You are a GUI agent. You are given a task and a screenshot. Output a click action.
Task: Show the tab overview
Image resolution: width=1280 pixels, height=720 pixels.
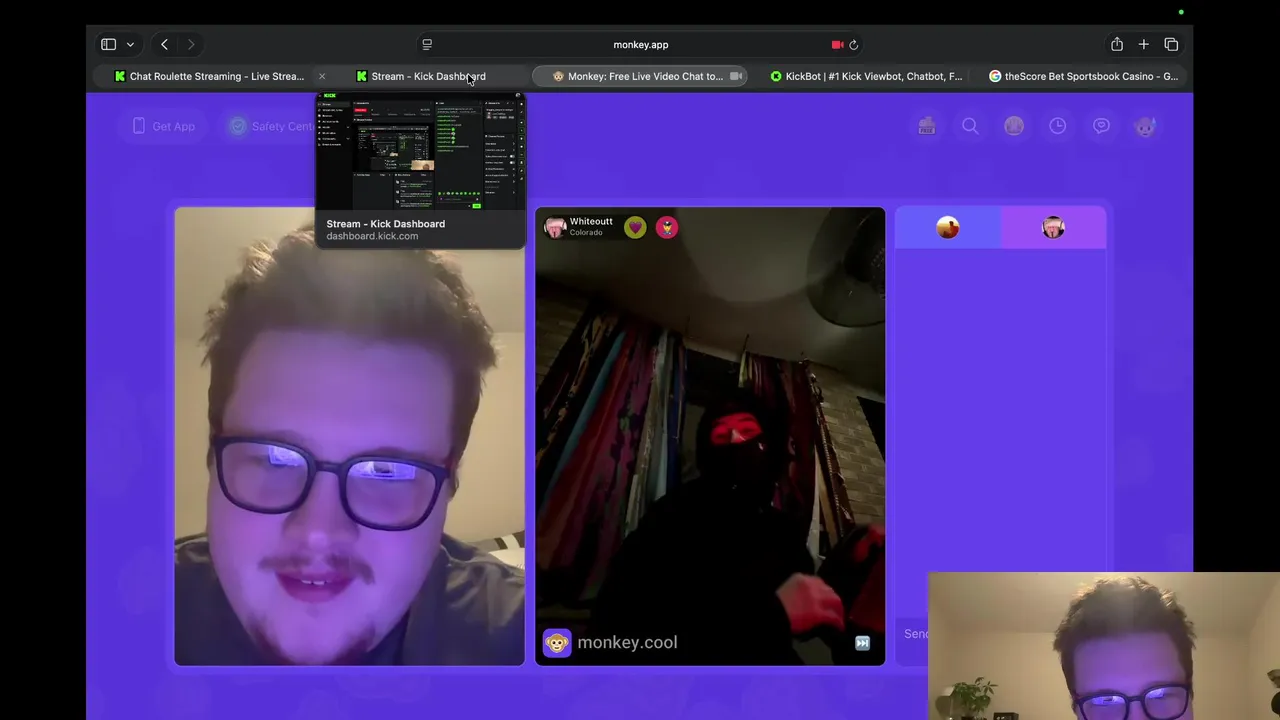coord(1171,44)
